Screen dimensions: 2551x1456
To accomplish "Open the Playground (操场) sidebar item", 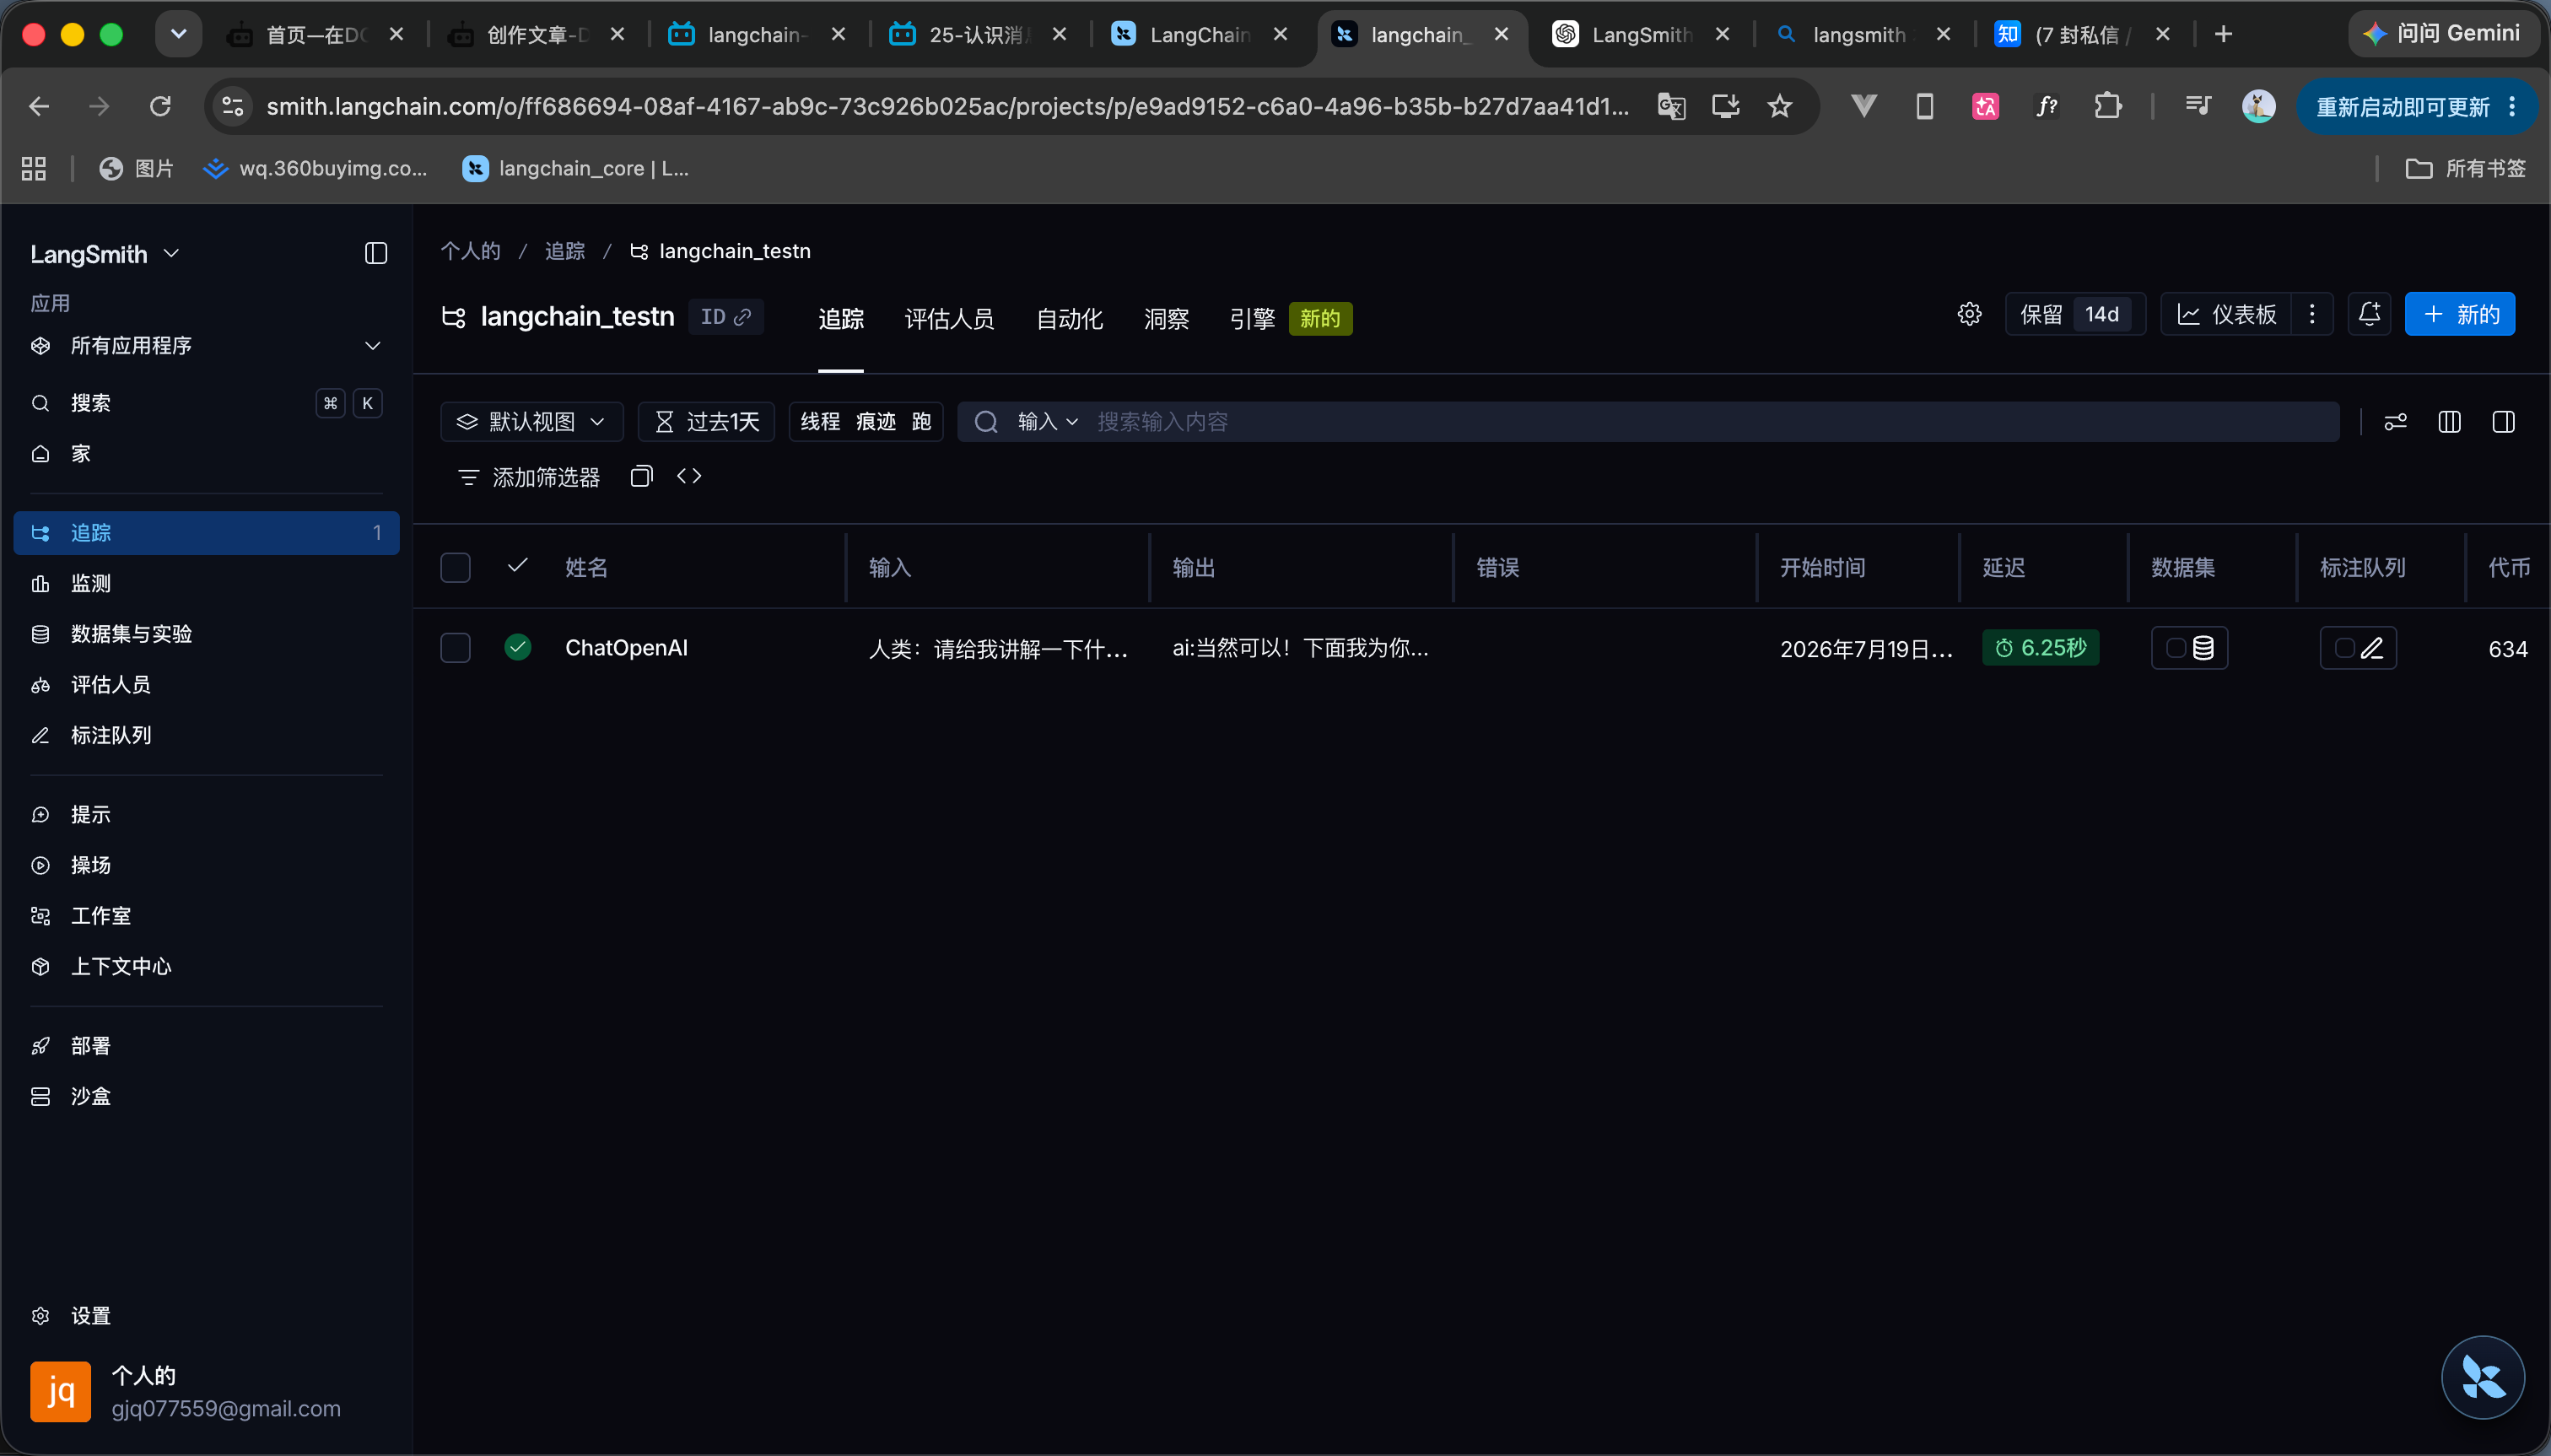I will [x=206, y=865].
